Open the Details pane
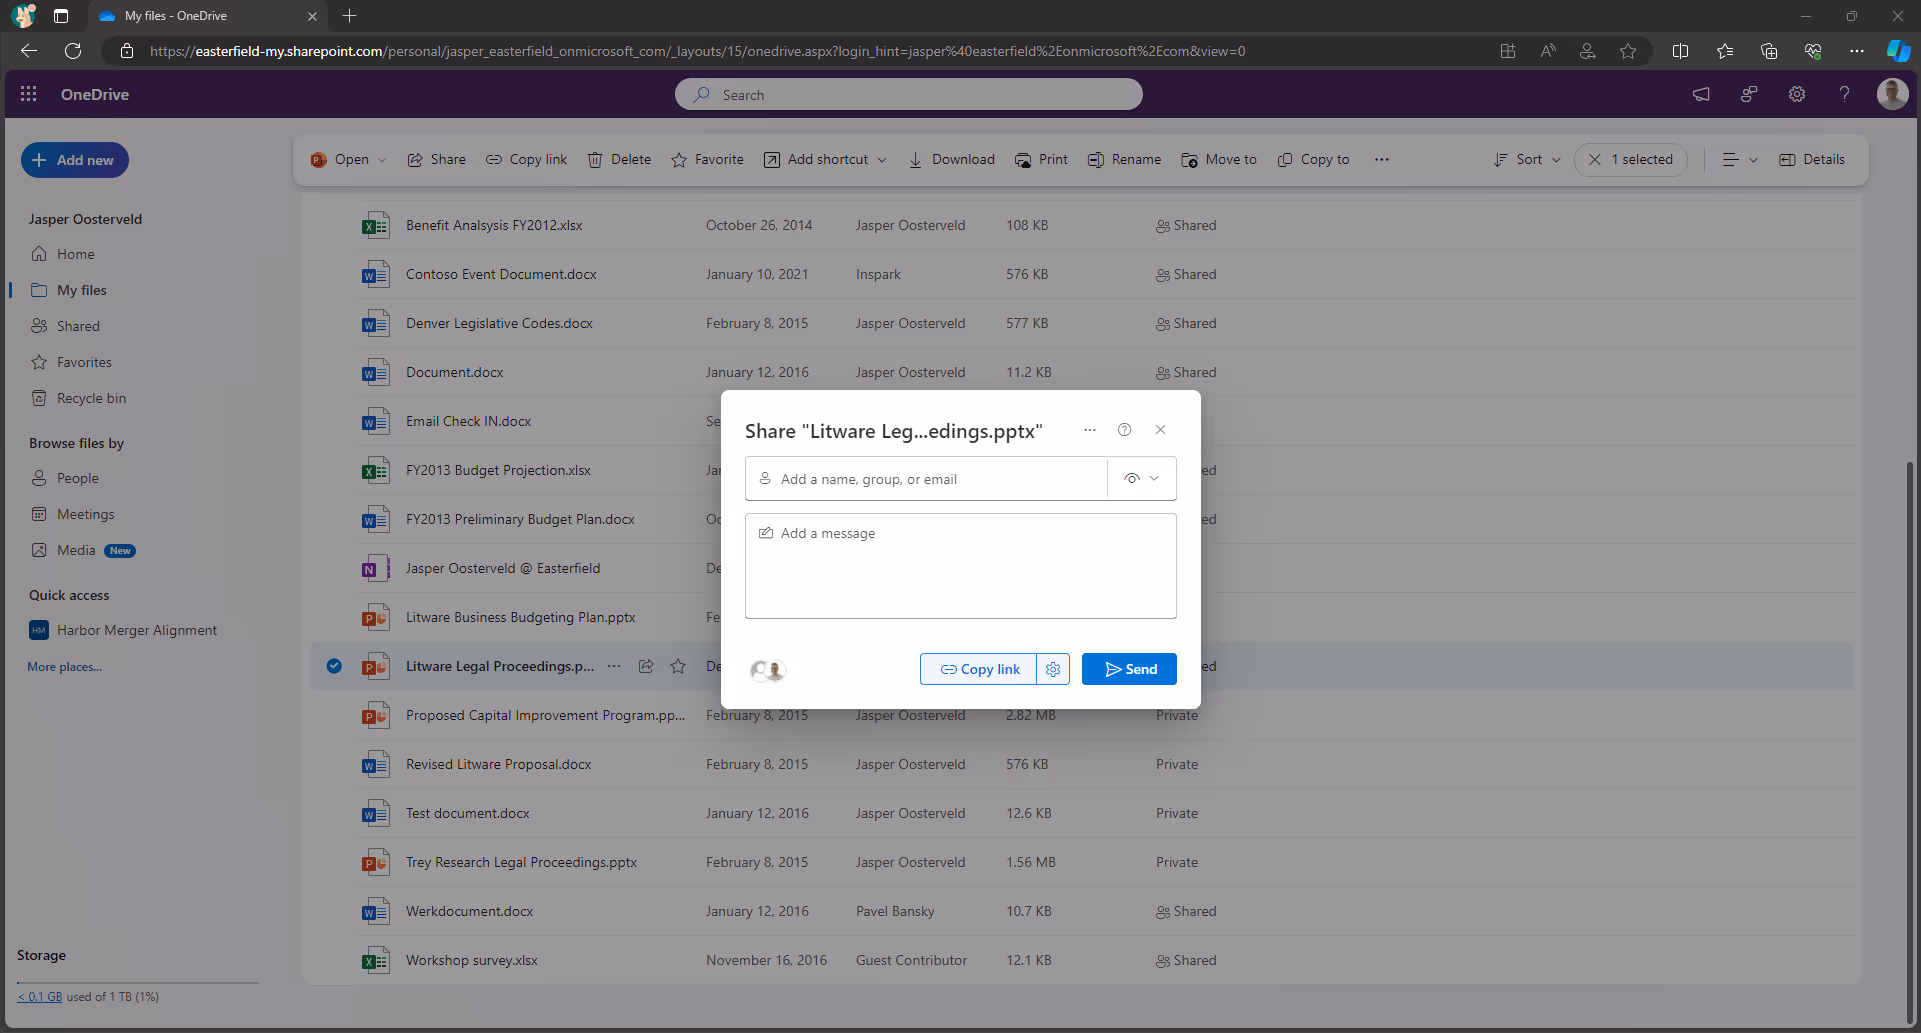The height and width of the screenshot is (1033, 1921). (1813, 160)
